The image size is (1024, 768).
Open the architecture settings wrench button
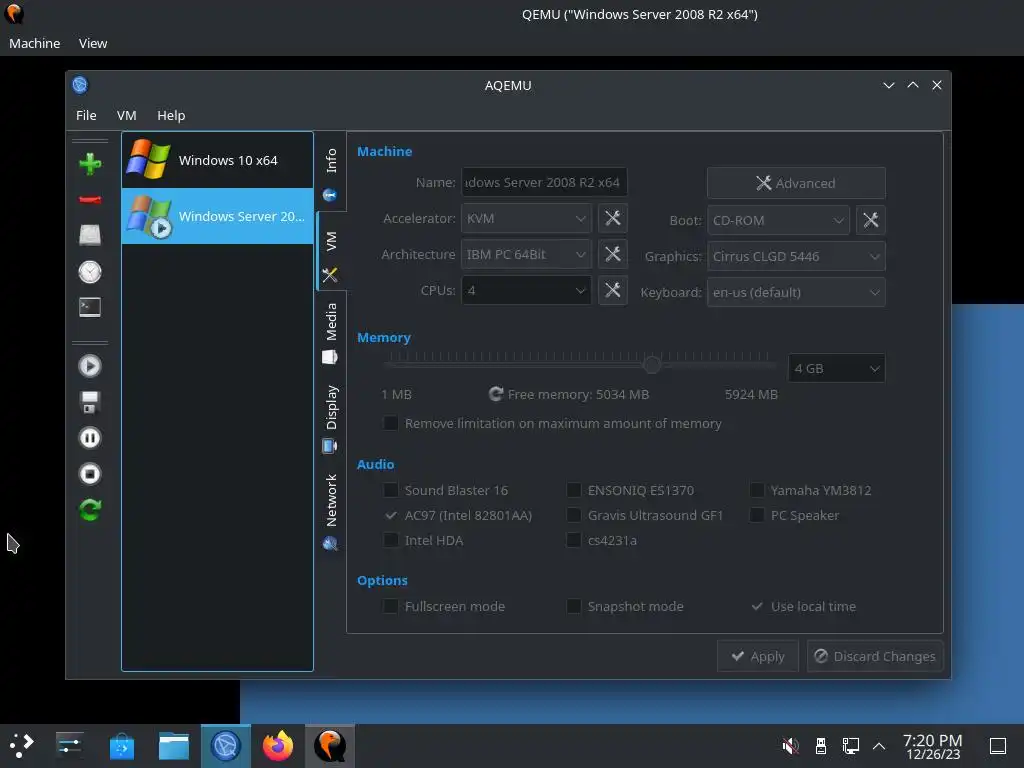coord(613,254)
